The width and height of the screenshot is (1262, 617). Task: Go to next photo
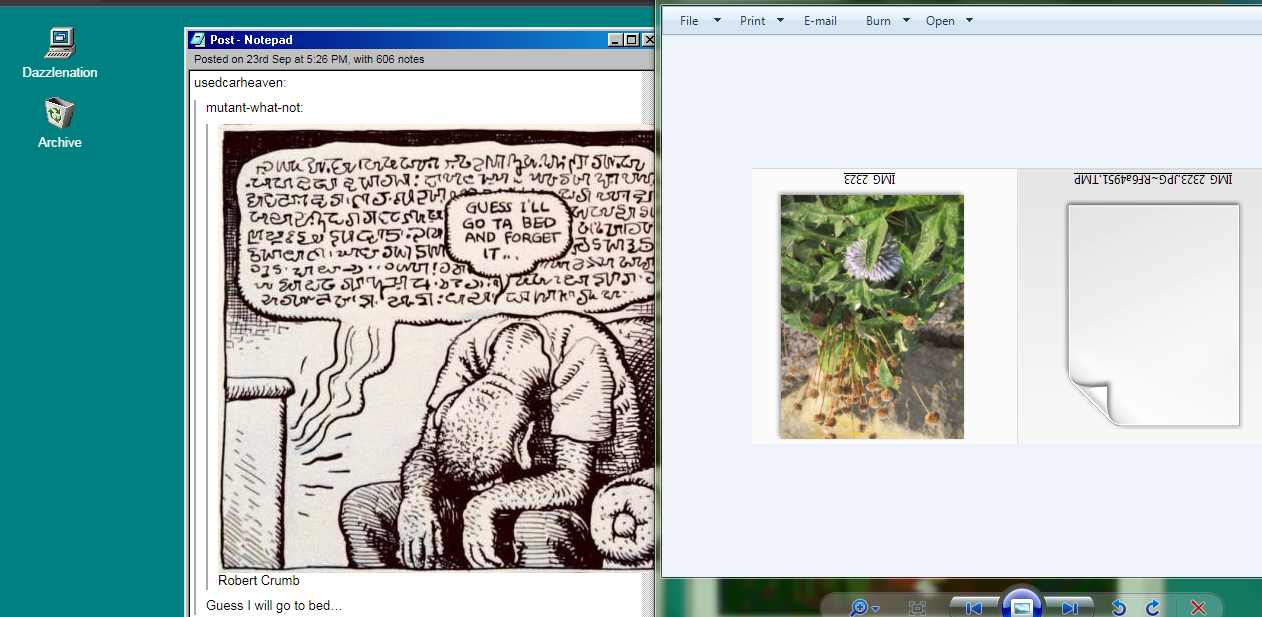(x=1069, y=608)
